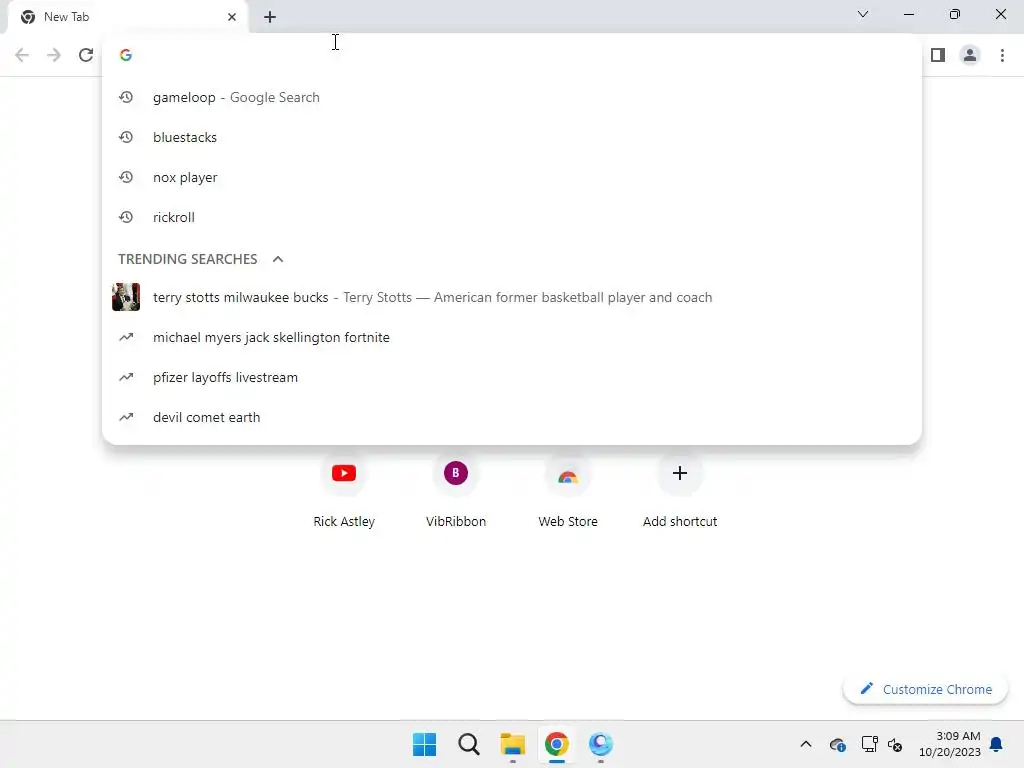Collapse the Trending Searches section

[278, 259]
